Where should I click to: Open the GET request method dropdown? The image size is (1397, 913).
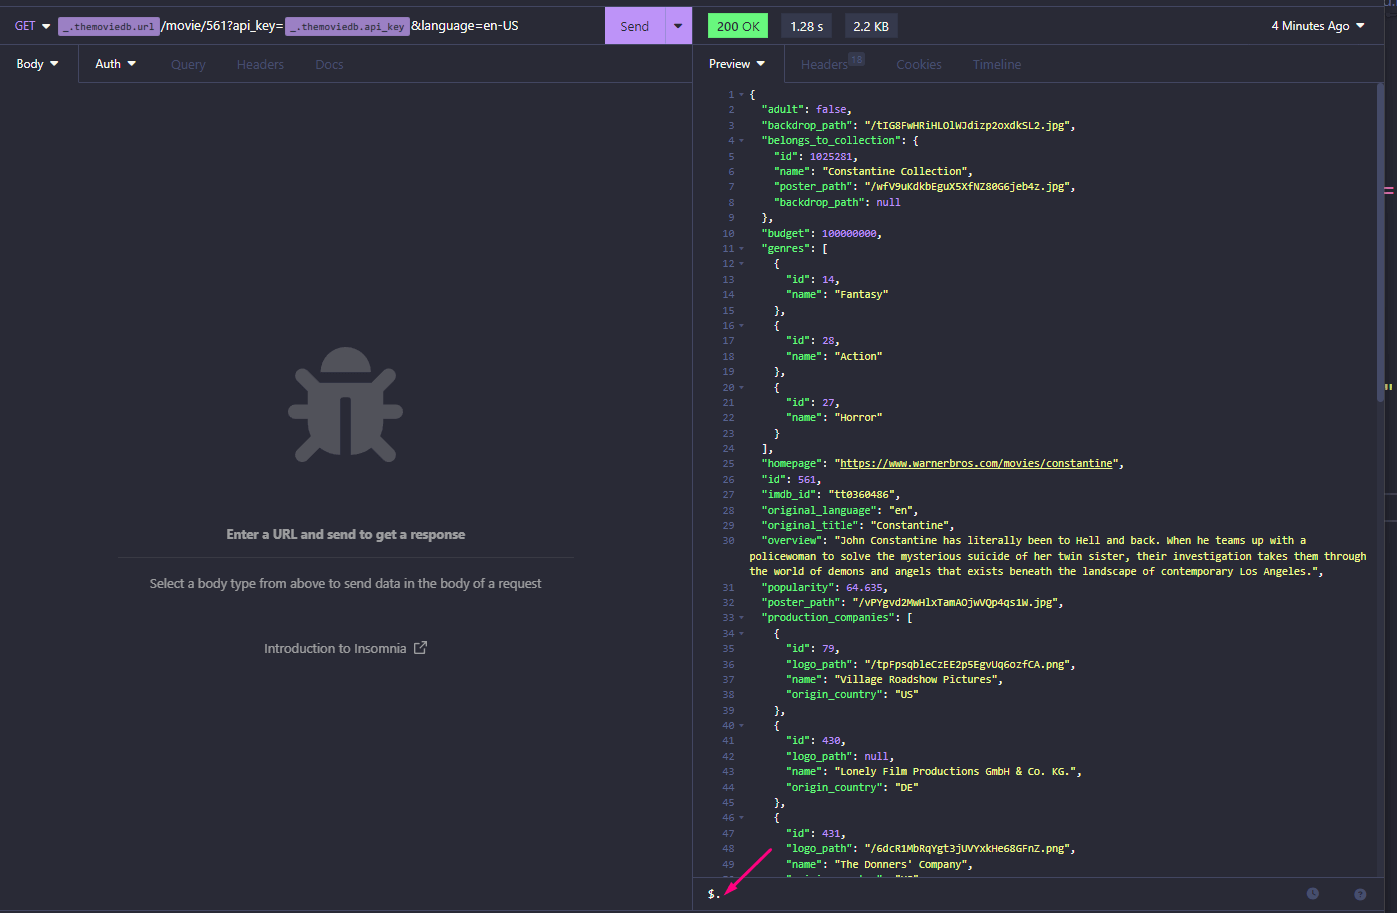(32, 26)
